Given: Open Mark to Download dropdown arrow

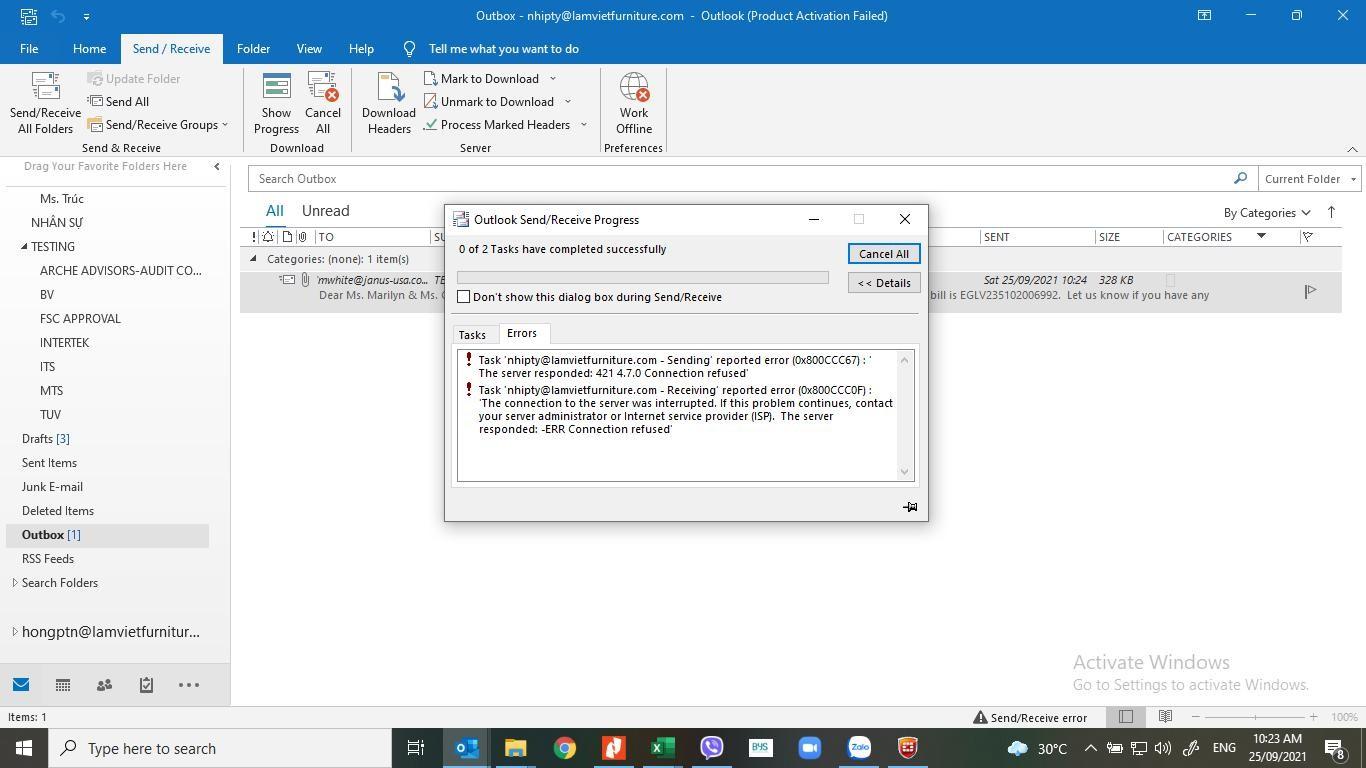Looking at the screenshot, I should [553, 79].
